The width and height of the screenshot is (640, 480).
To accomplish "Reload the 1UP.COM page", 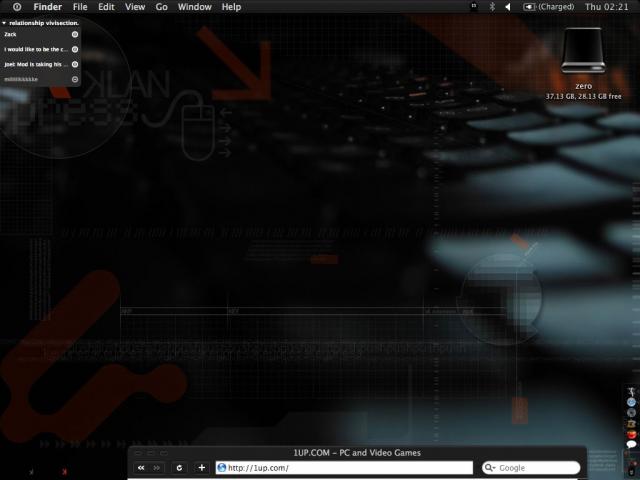I will click(x=179, y=468).
